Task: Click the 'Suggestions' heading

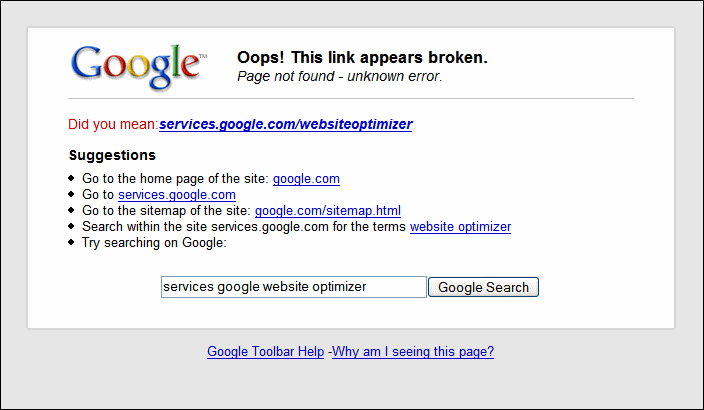Action: point(112,155)
